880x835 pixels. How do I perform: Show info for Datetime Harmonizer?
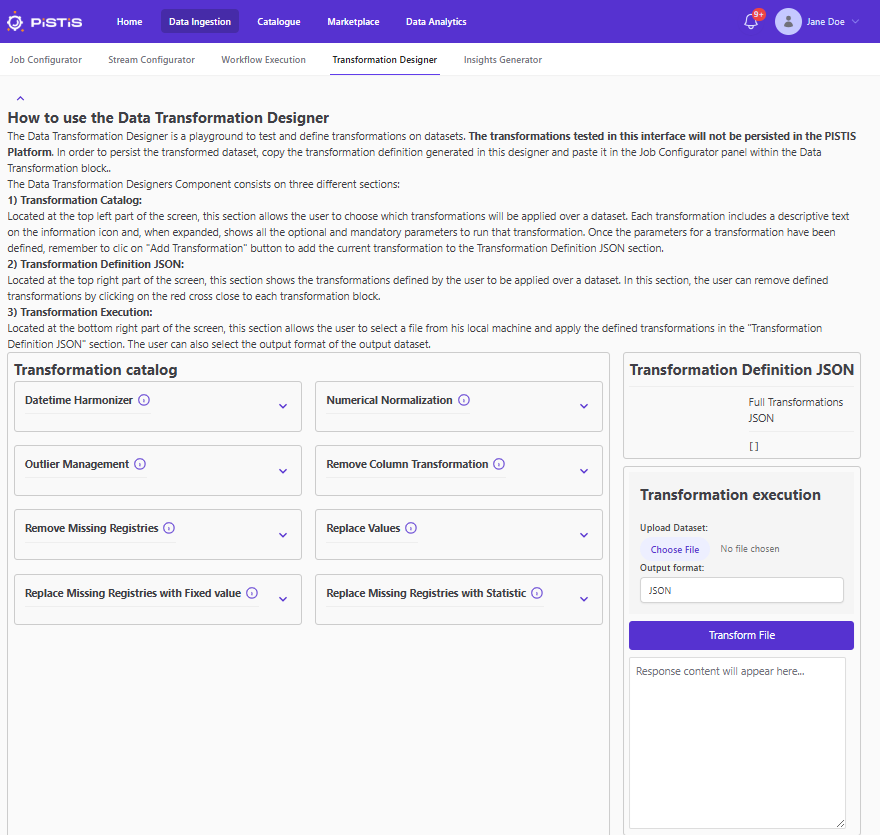[x=144, y=400]
